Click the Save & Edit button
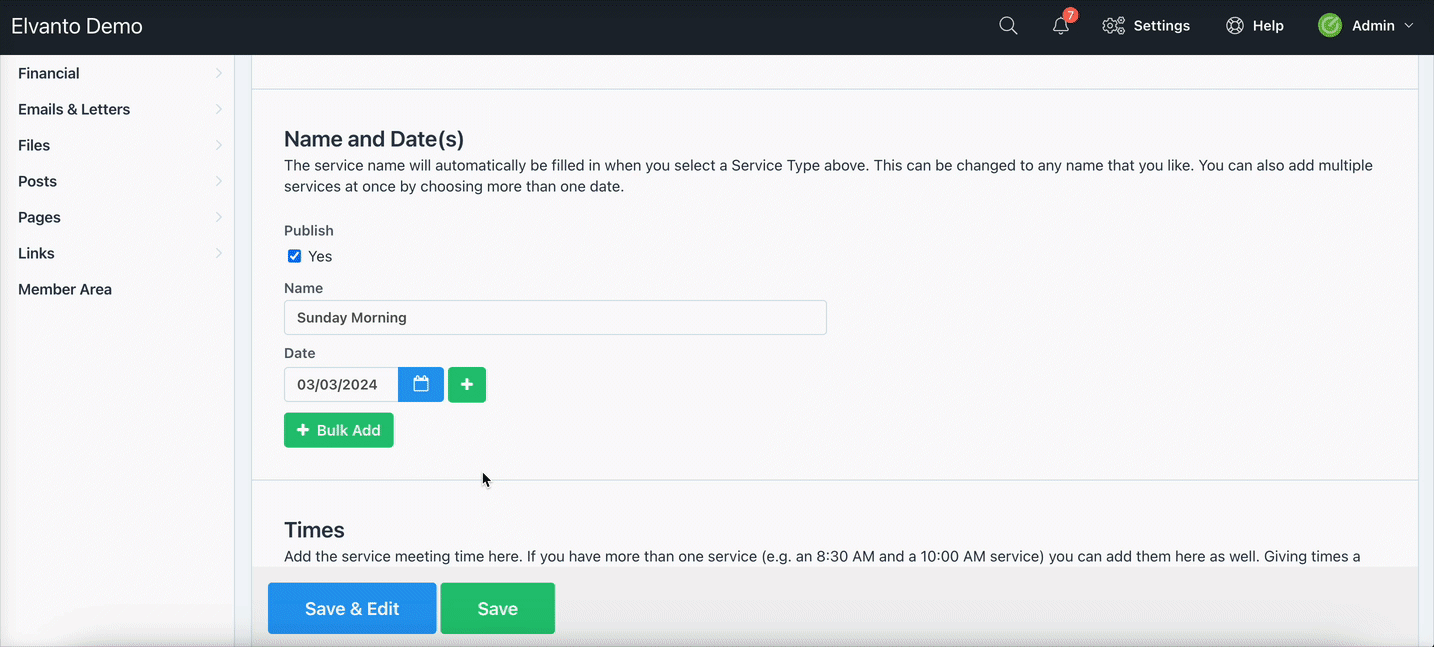The width and height of the screenshot is (1434, 647). pyautogui.click(x=352, y=608)
